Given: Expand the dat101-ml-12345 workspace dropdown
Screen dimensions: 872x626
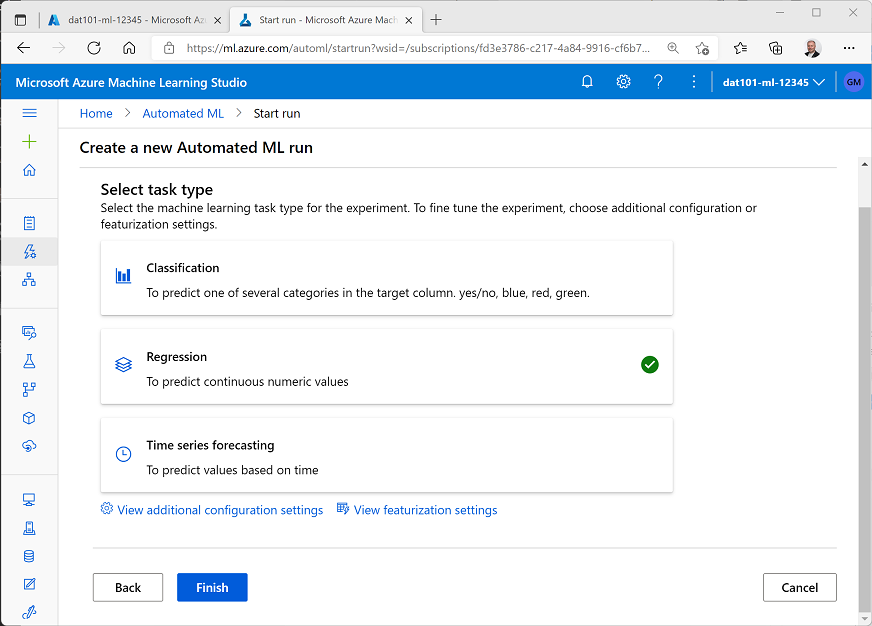Looking at the screenshot, I should click(773, 82).
